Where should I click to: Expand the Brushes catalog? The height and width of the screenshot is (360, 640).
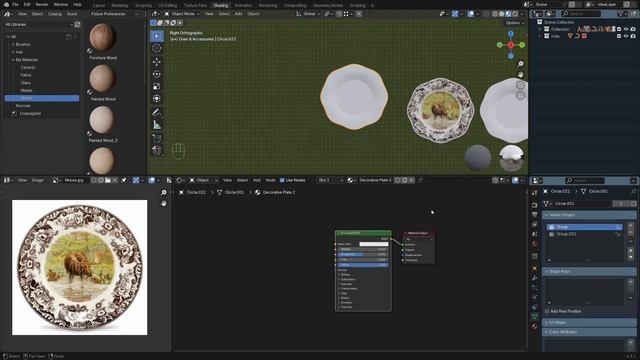pyautogui.click(x=13, y=44)
